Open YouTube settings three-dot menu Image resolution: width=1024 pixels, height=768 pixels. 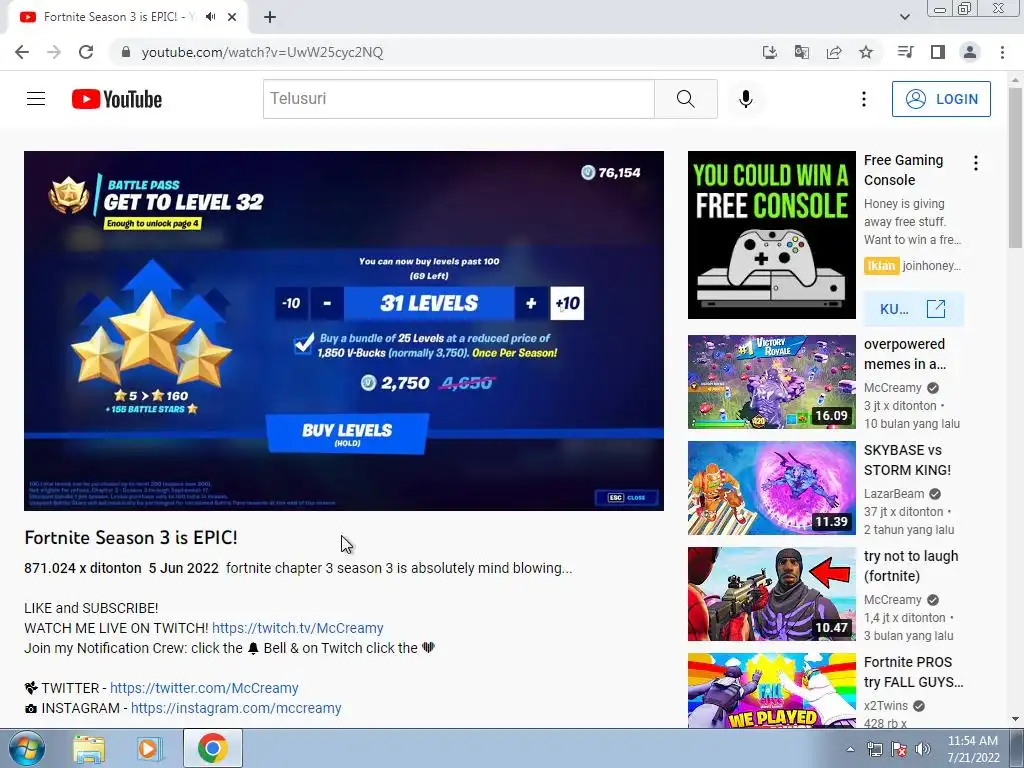(x=863, y=99)
